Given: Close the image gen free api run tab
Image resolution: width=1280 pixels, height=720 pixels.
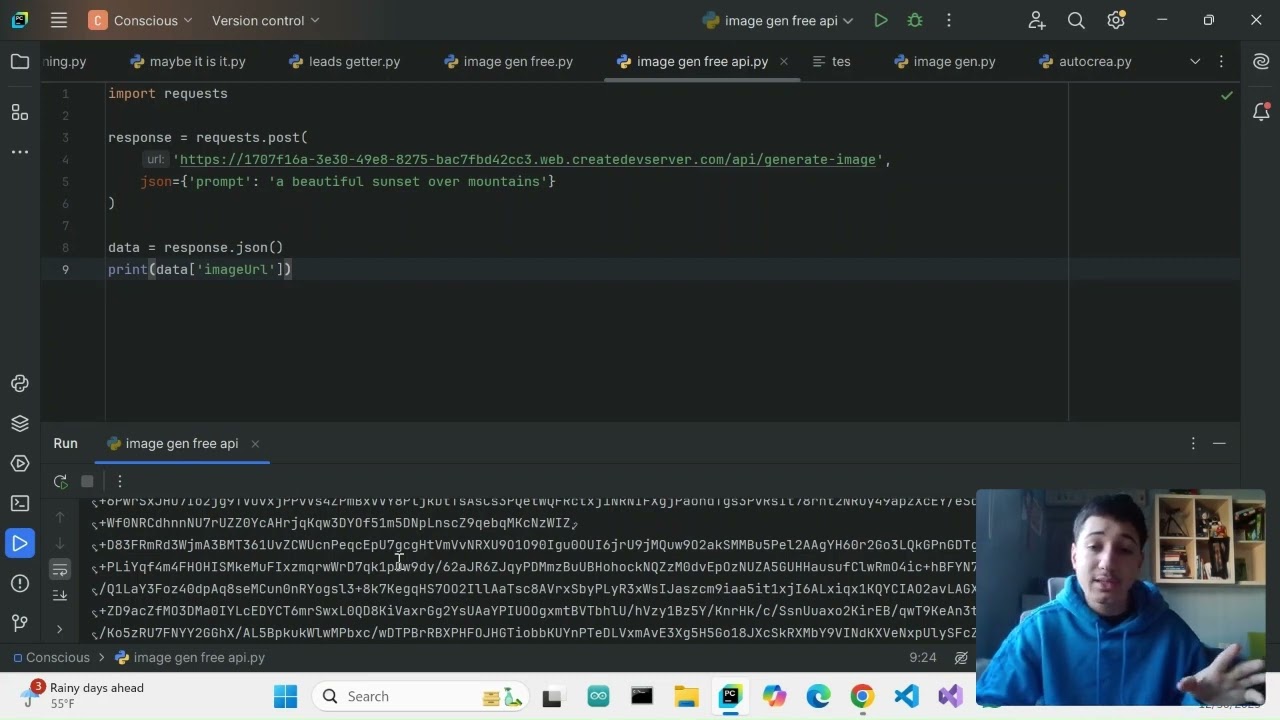Looking at the screenshot, I should (x=255, y=444).
